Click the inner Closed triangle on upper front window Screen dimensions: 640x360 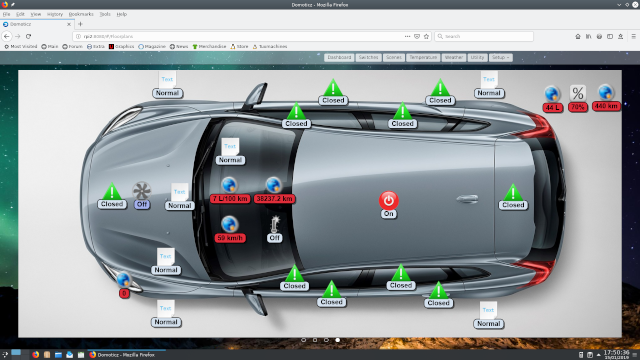point(296,111)
